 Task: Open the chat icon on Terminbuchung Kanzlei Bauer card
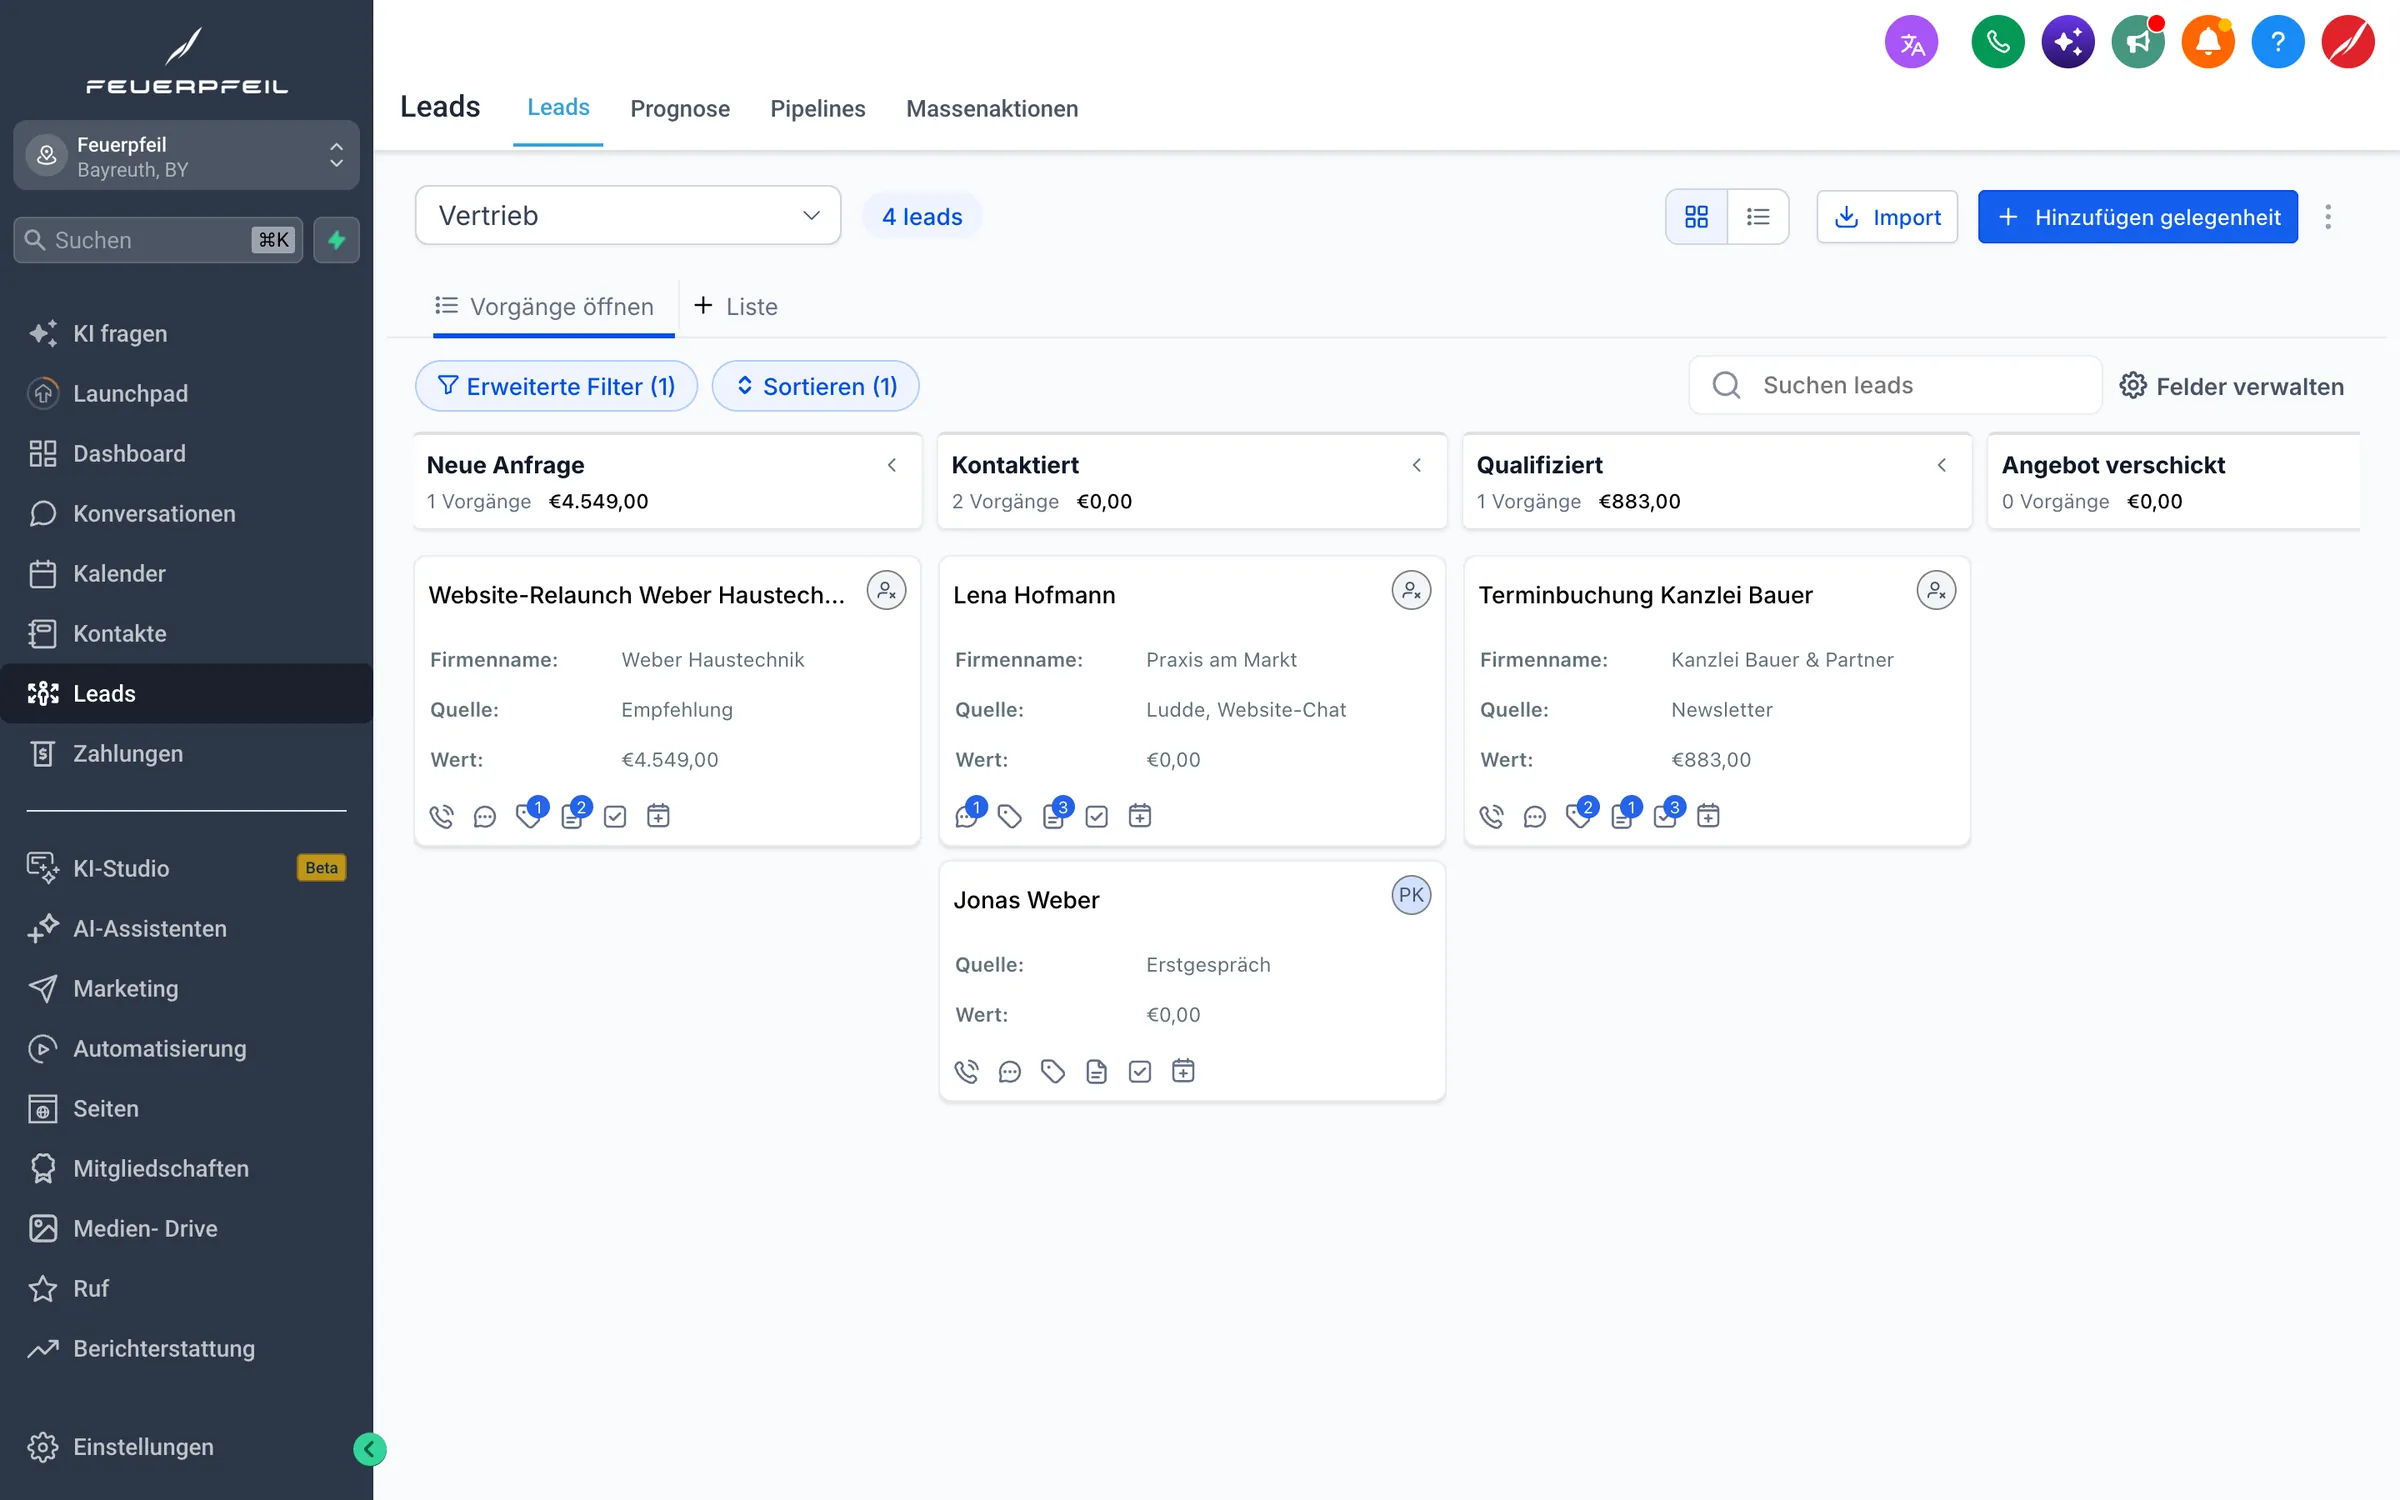(1534, 817)
